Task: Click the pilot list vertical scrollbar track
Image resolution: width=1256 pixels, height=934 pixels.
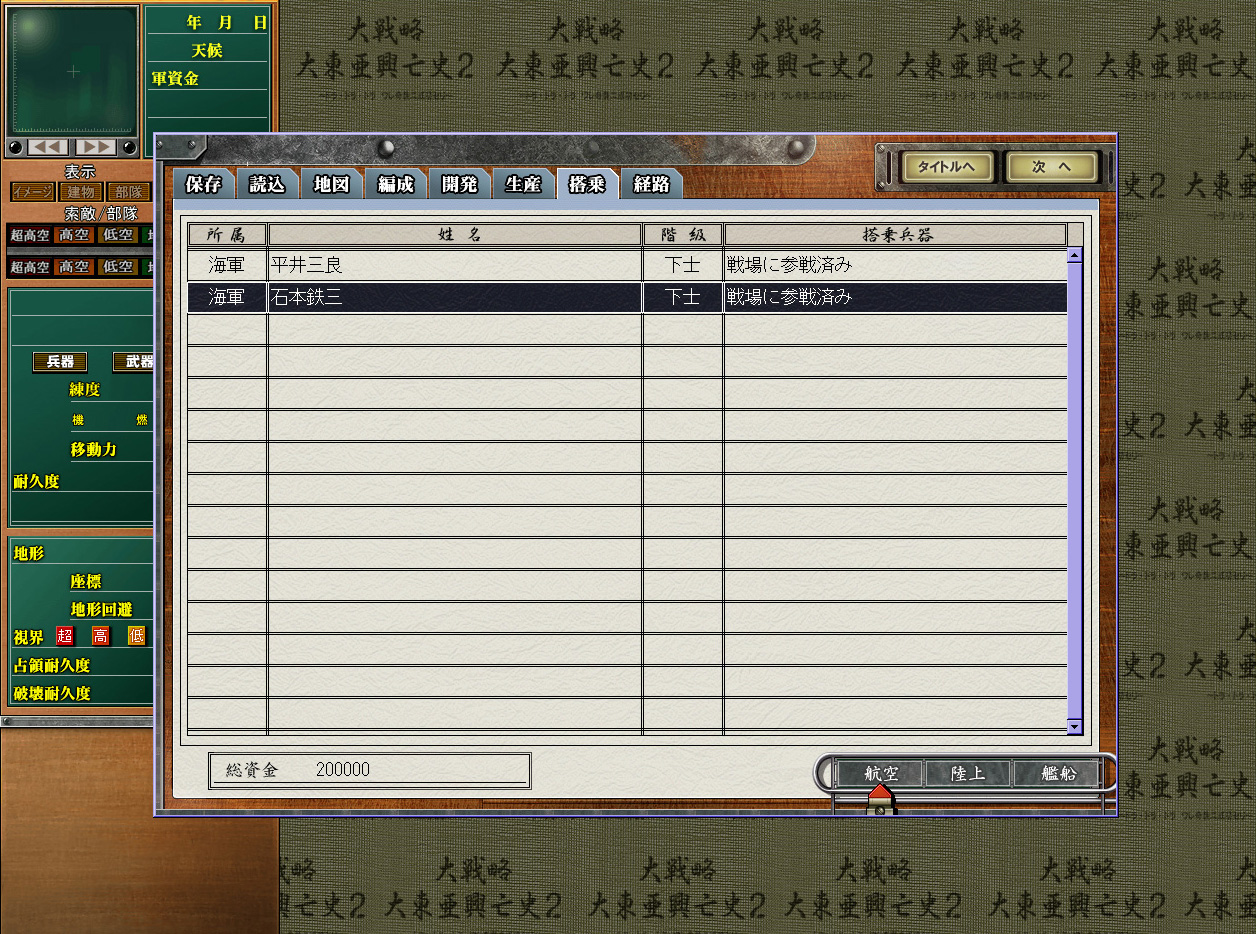Action: tap(1075, 491)
